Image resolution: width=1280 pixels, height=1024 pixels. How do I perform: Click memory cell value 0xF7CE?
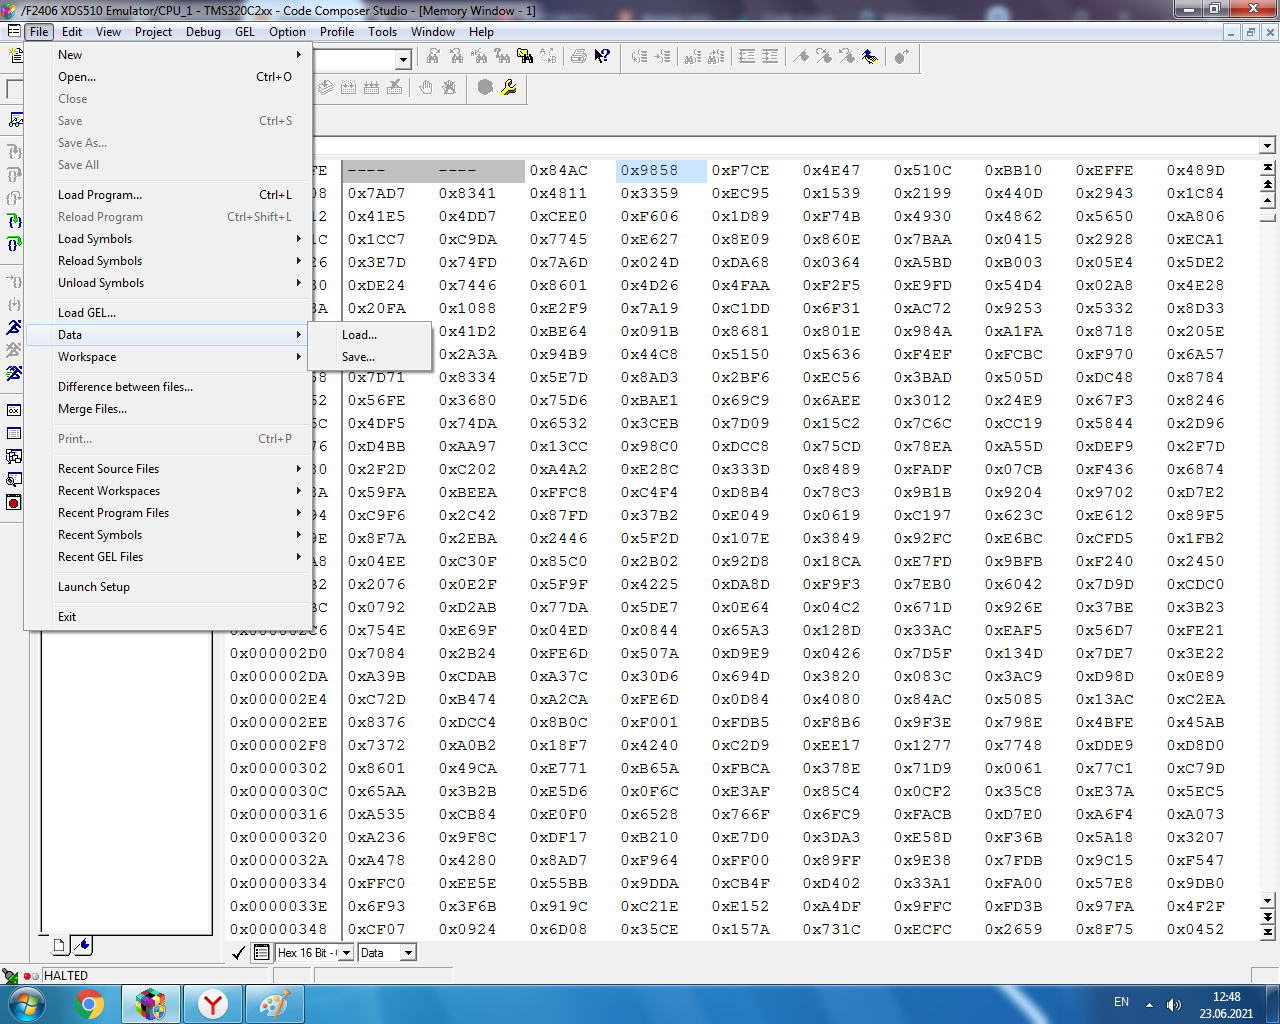(741, 171)
